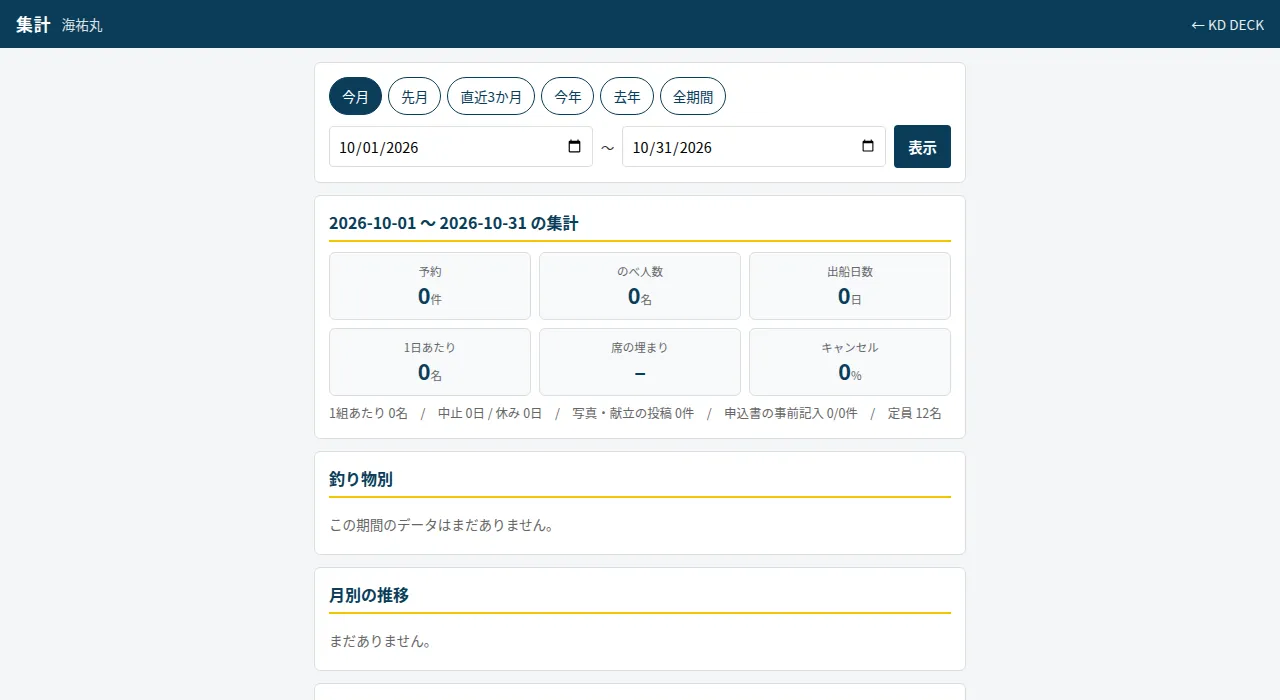This screenshot has width=1280, height=700.
Task: Switch to 直近3か月 period
Action: [491, 96]
